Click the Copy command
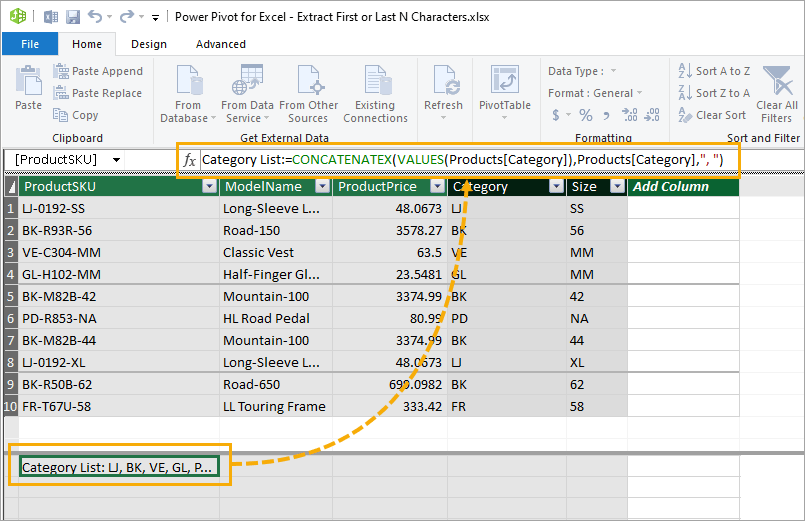This screenshot has height=521, width=805. click(x=75, y=115)
